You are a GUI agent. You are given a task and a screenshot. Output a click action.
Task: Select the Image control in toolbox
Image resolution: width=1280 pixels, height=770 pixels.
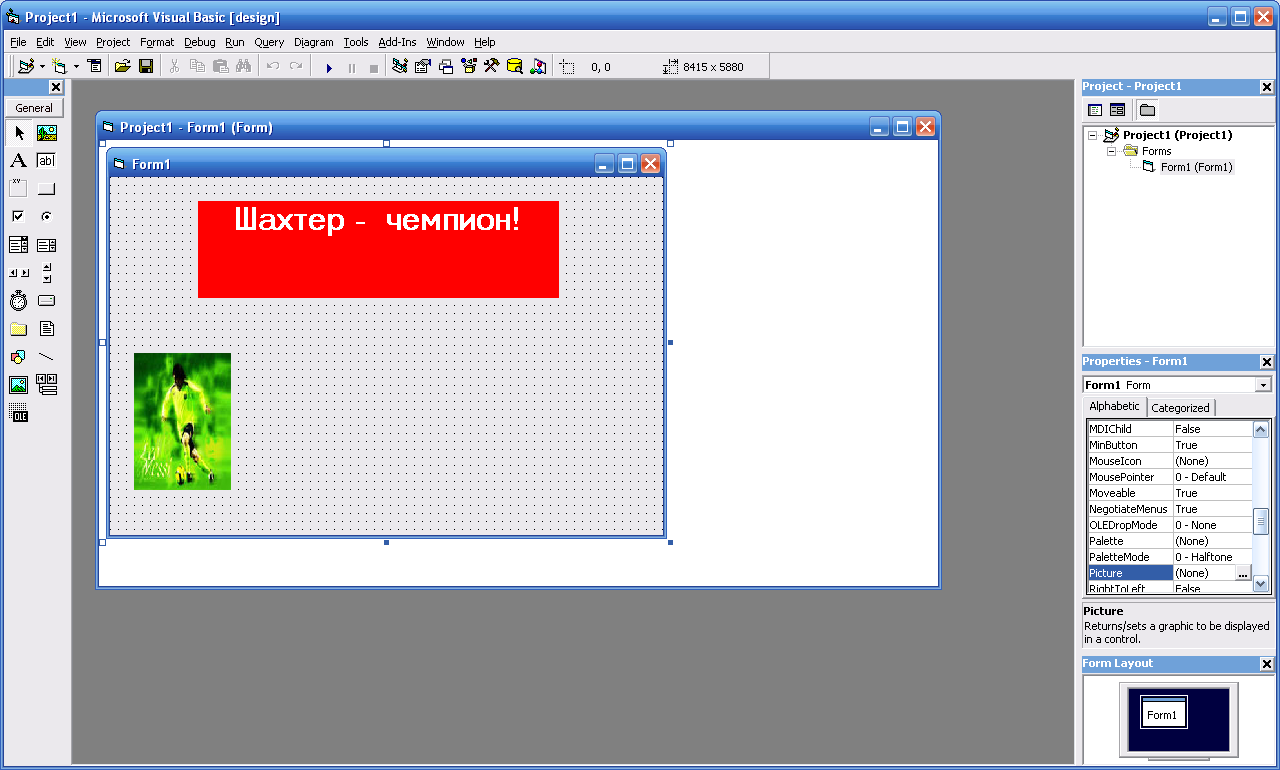coord(19,385)
